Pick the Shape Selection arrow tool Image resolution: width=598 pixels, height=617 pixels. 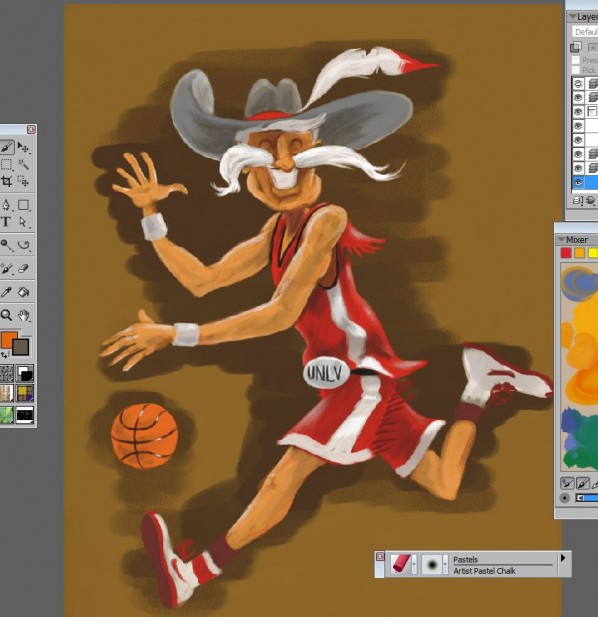point(24,222)
